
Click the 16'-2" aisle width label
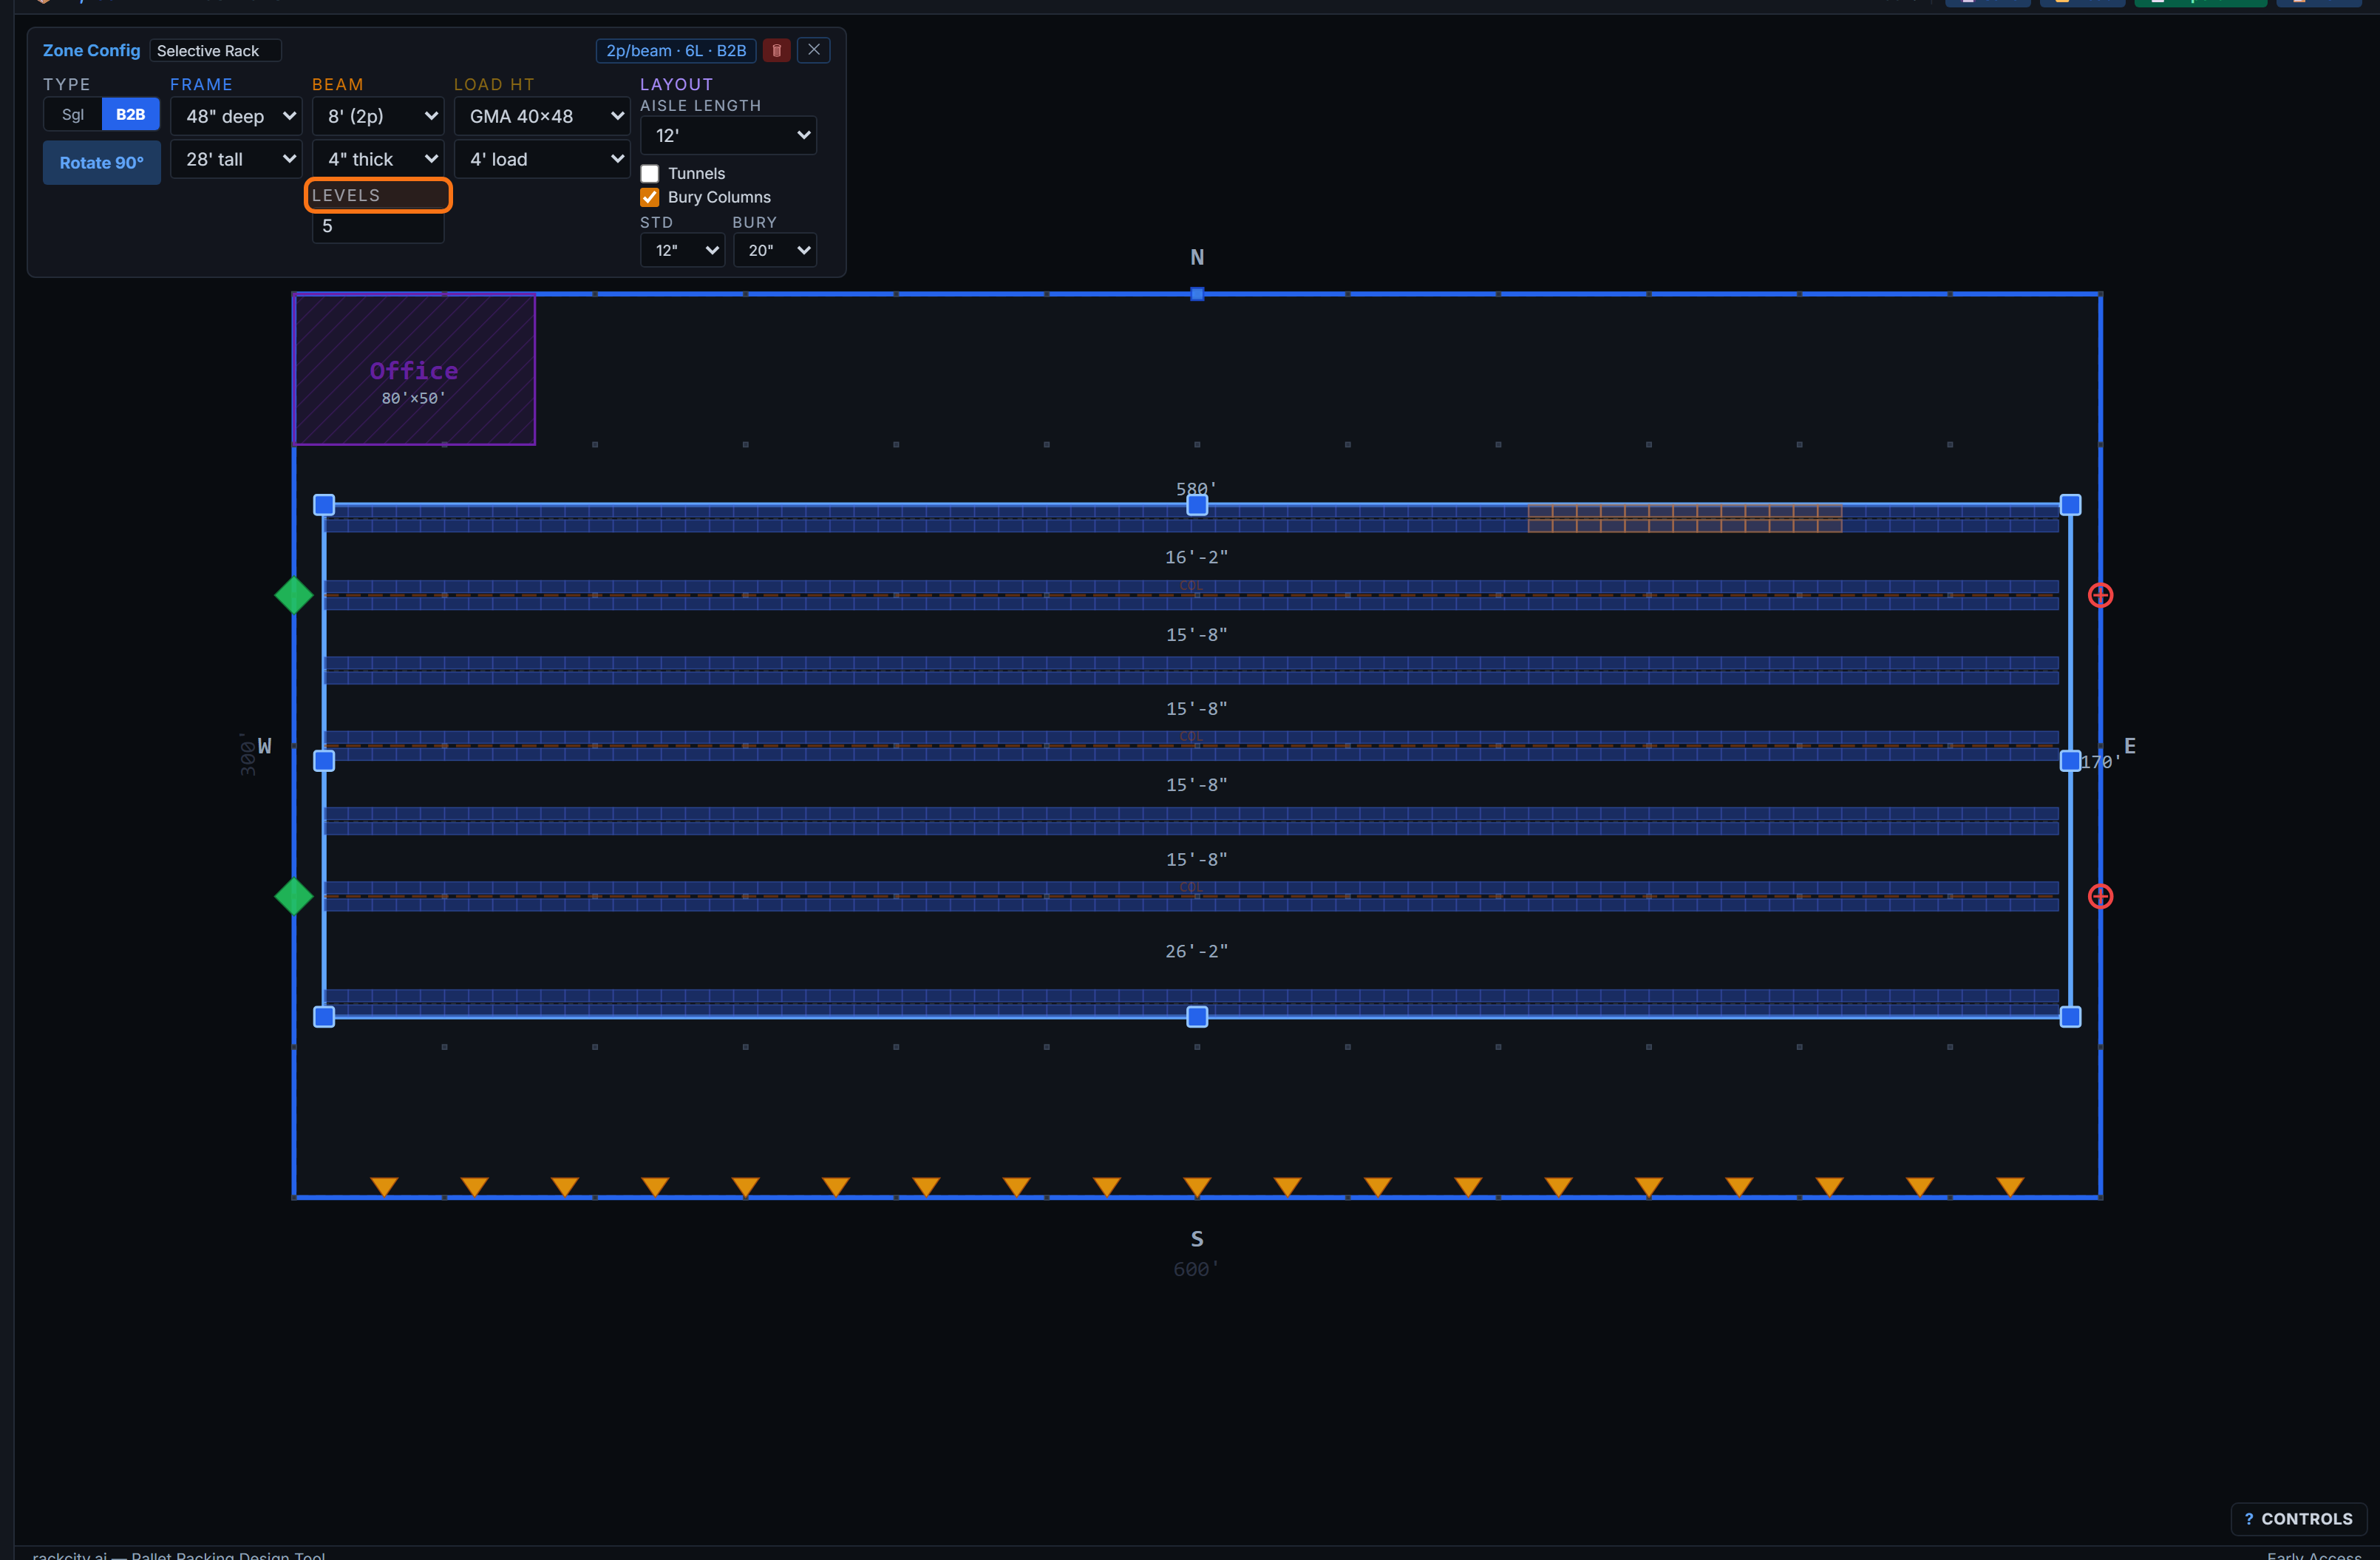(1197, 557)
